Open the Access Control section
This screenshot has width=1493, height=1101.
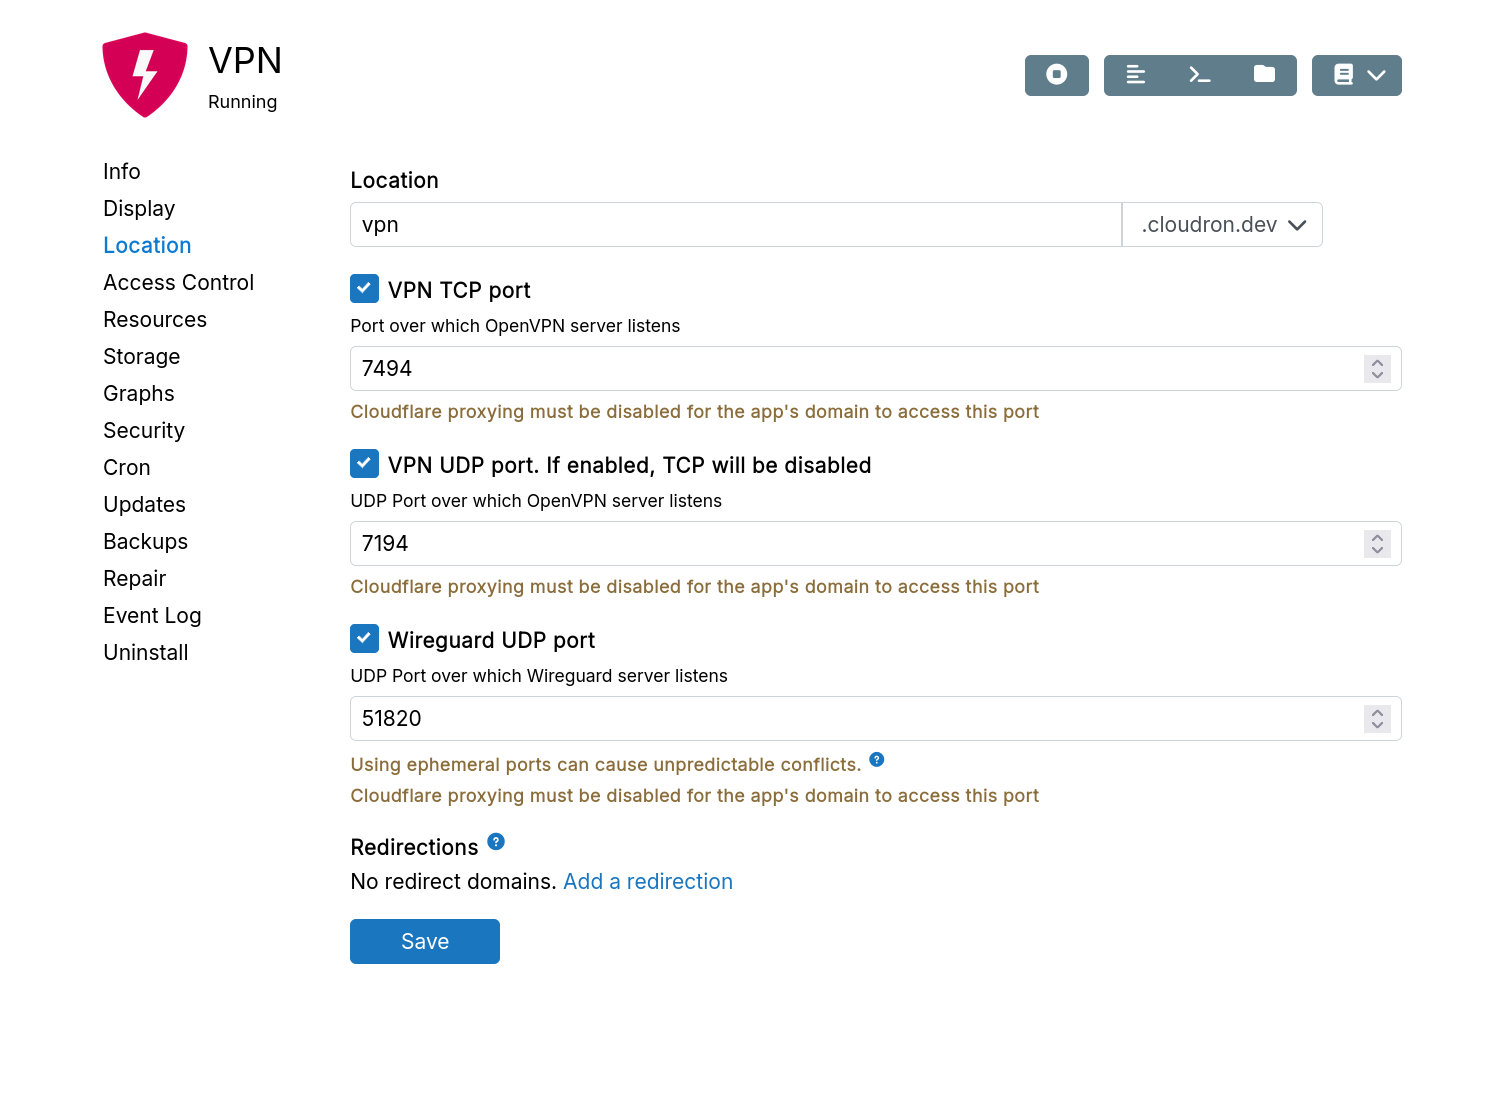click(x=179, y=283)
